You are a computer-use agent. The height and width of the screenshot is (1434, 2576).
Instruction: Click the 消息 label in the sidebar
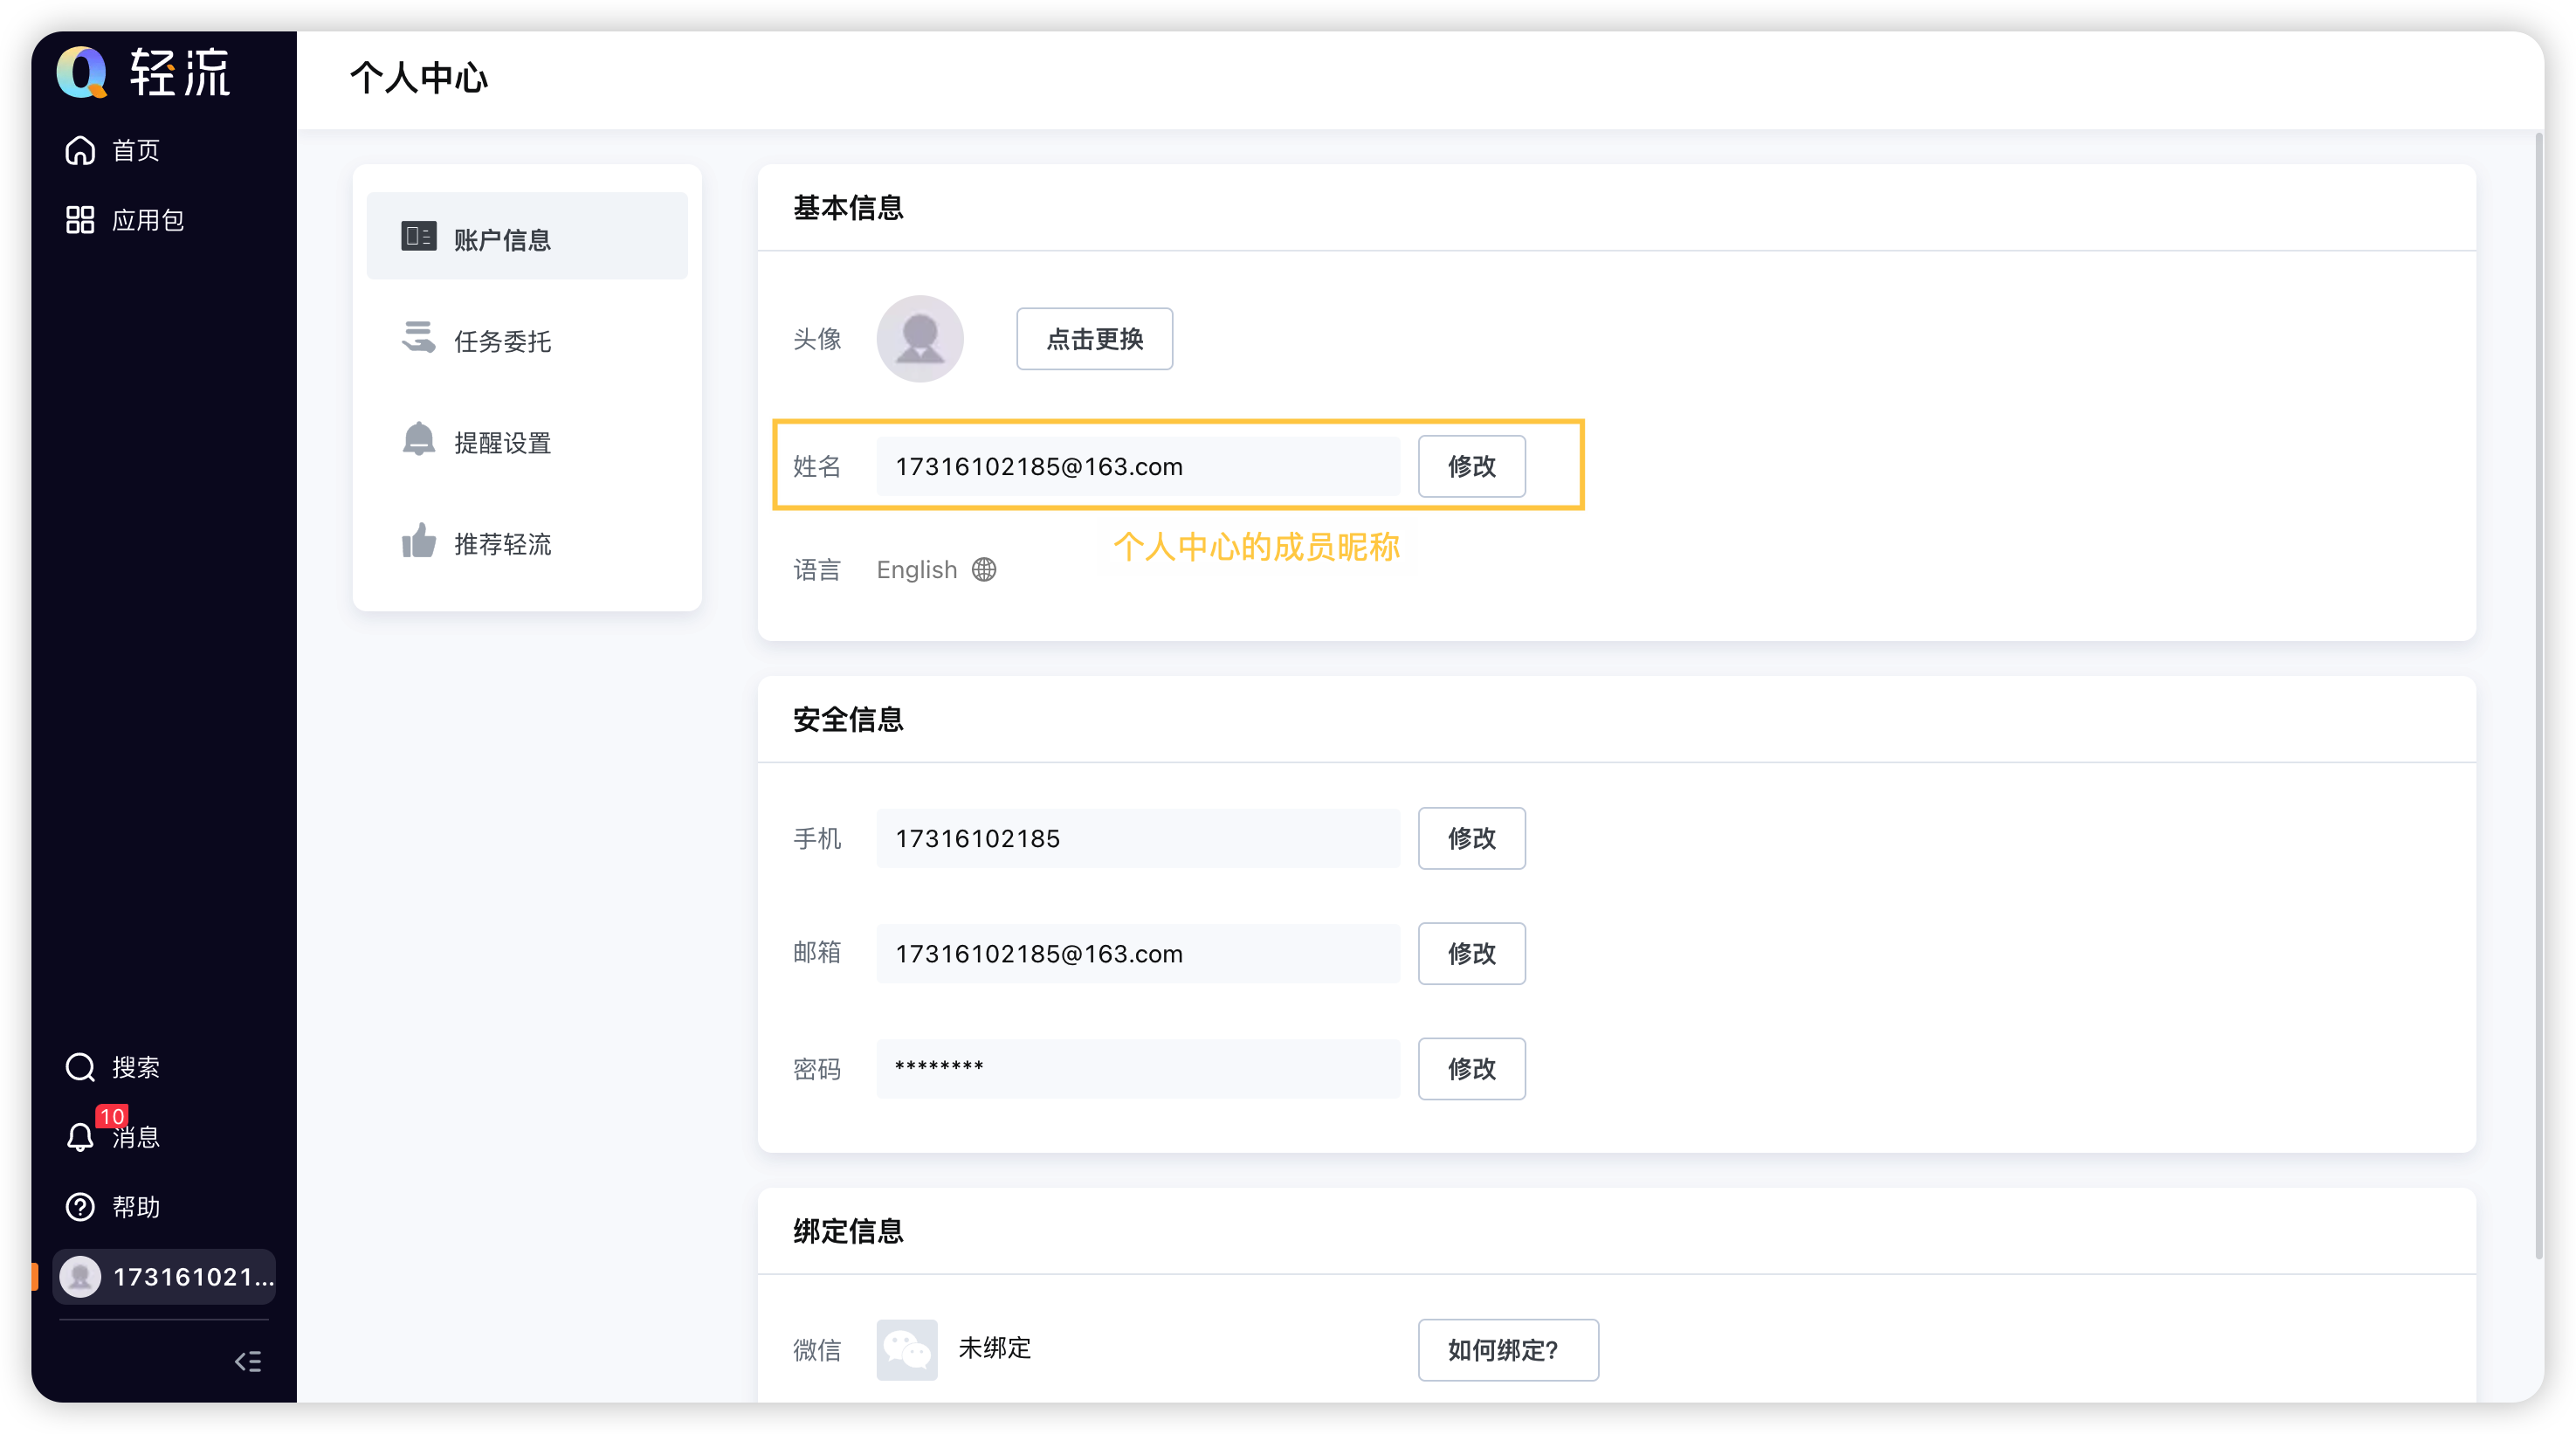tap(136, 1138)
